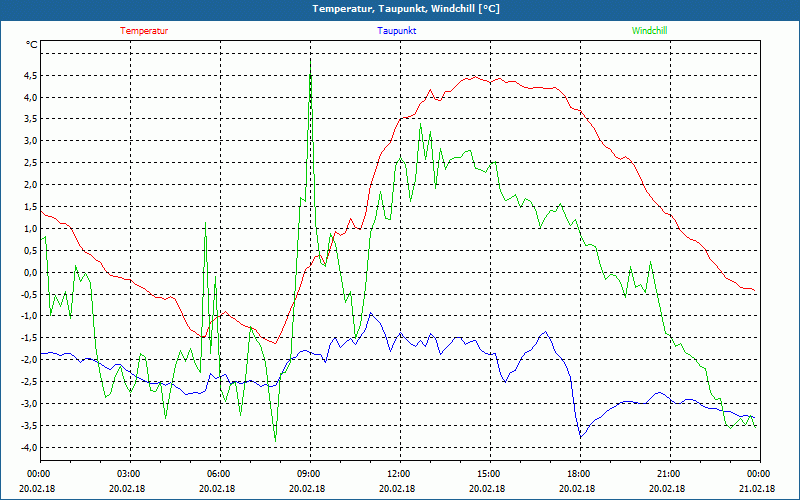
Task: Click the -1,0 y-axis value
Action: [29, 316]
